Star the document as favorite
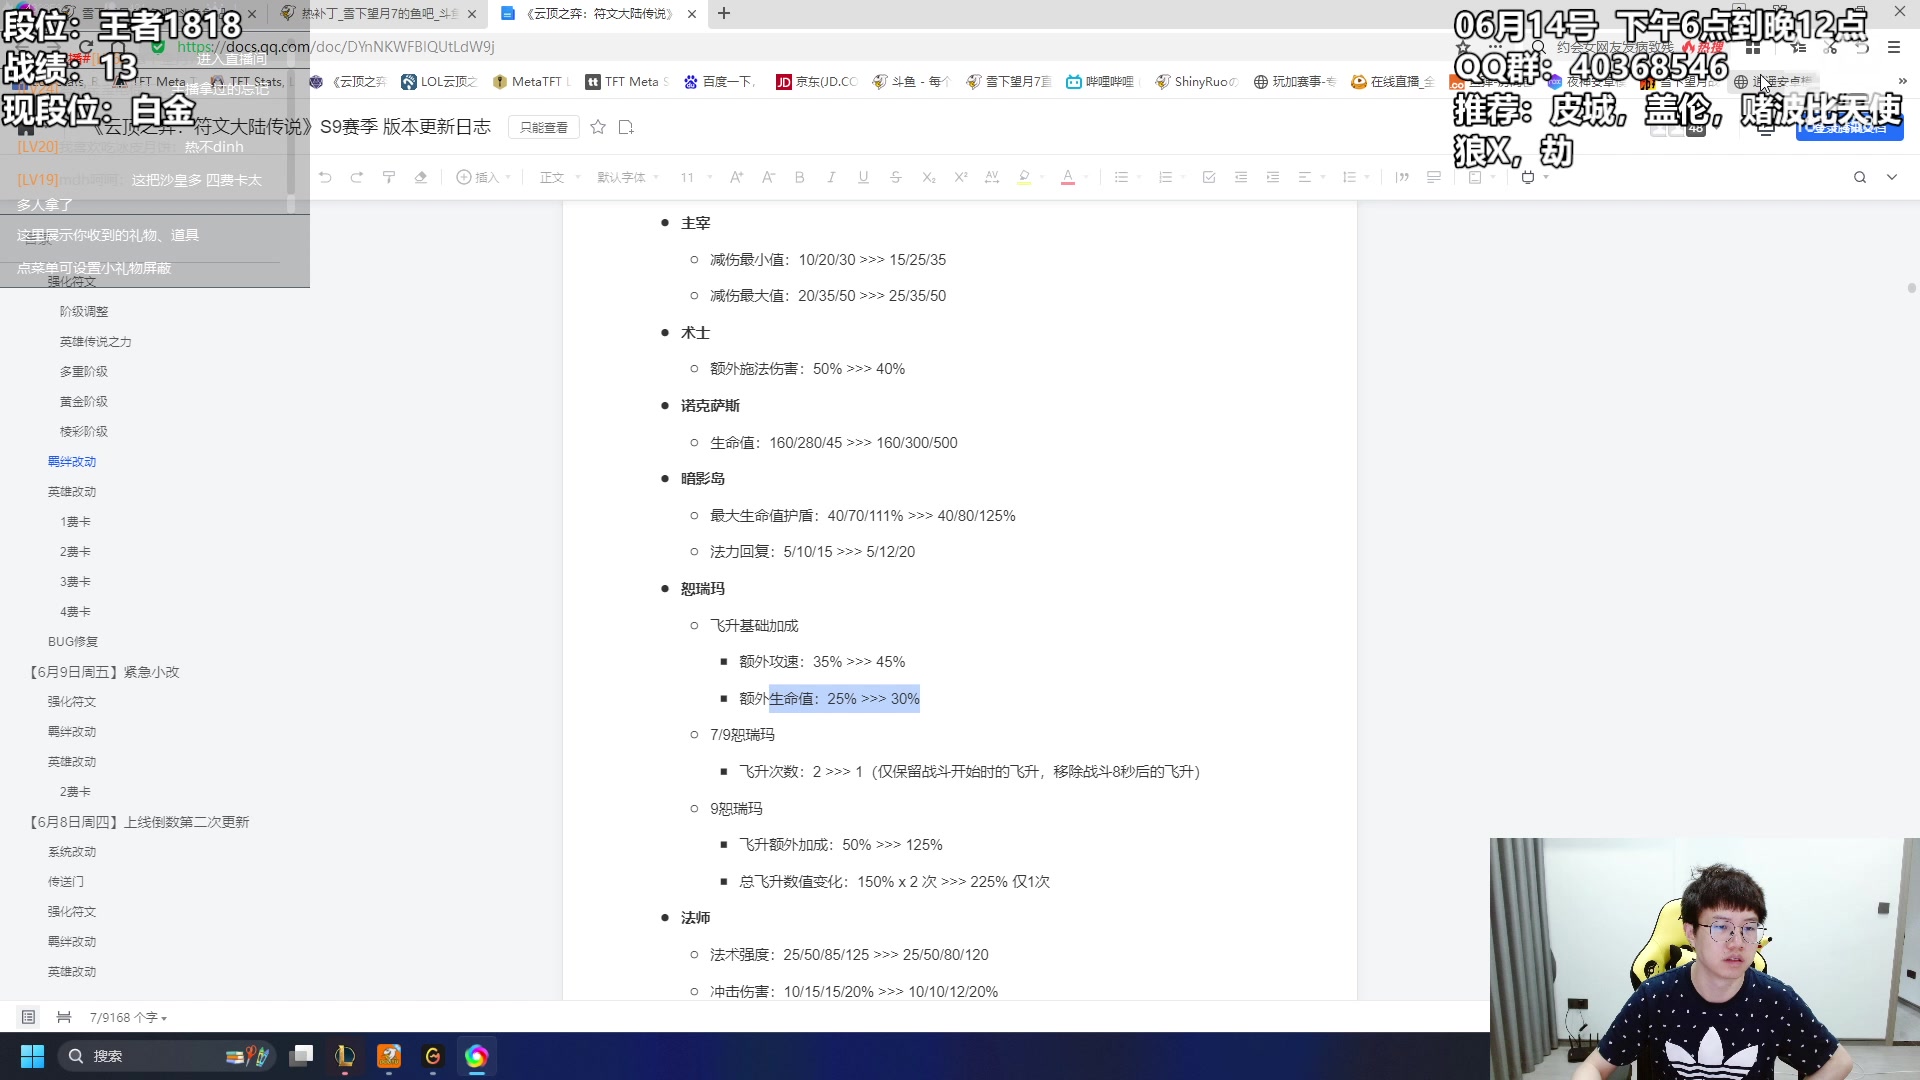This screenshot has width=1920, height=1080. point(598,127)
